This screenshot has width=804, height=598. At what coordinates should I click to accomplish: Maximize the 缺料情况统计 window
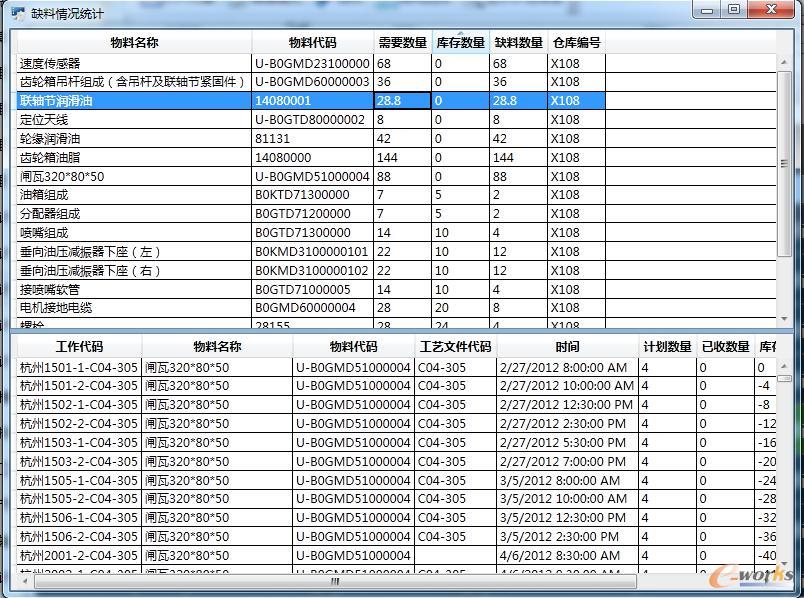(x=733, y=10)
